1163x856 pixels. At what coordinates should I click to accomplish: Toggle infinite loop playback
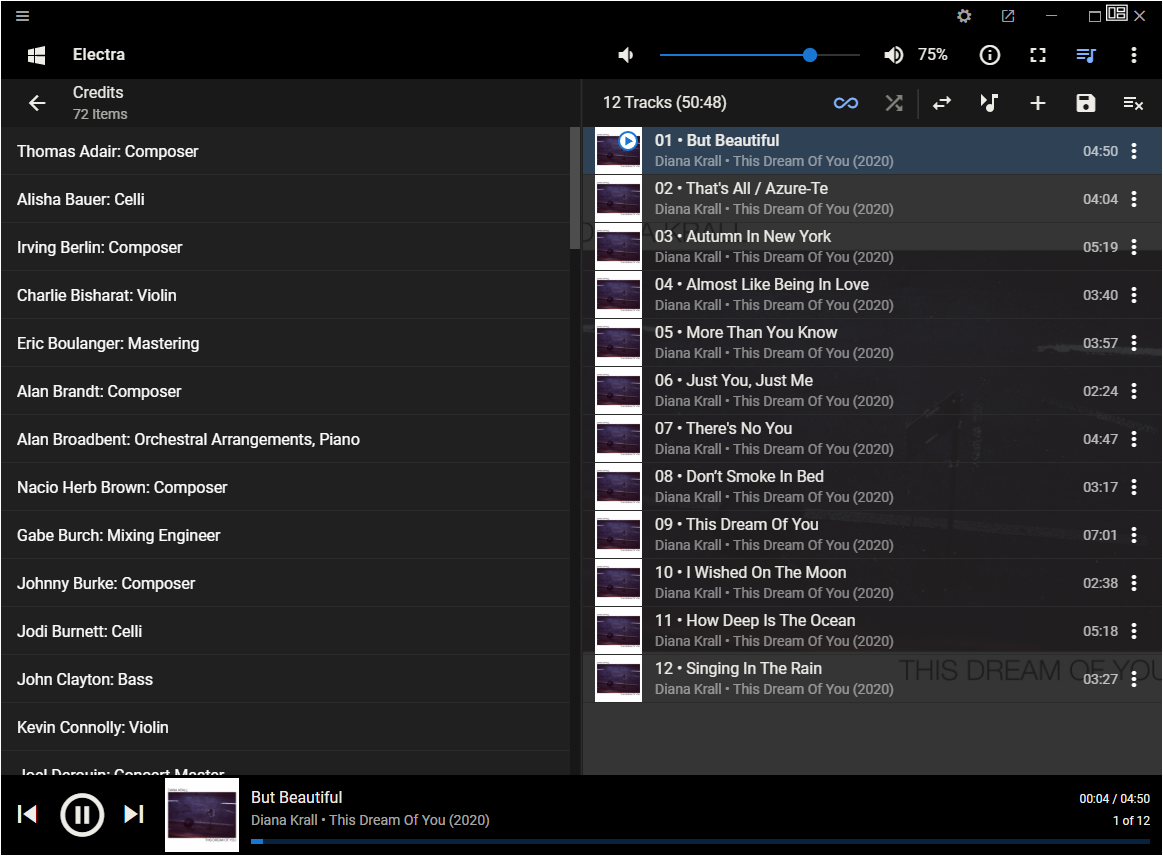coord(846,103)
